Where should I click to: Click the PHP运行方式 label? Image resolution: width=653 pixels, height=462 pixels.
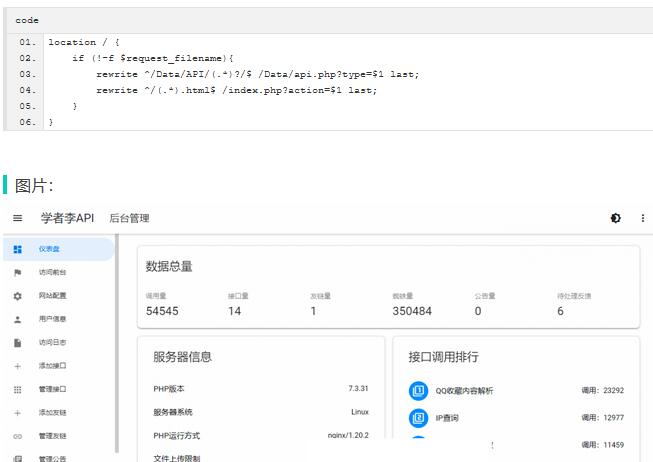pos(177,435)
